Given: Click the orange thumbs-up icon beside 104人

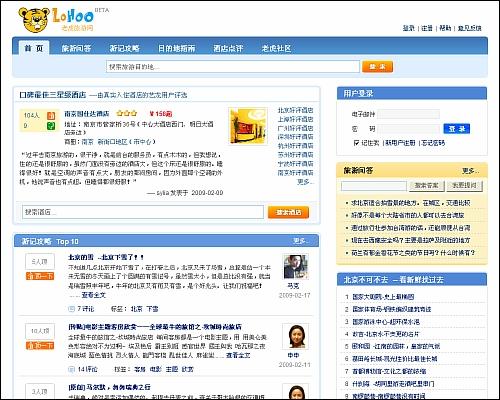Looking at the screenshot, I should click(51, 116).
